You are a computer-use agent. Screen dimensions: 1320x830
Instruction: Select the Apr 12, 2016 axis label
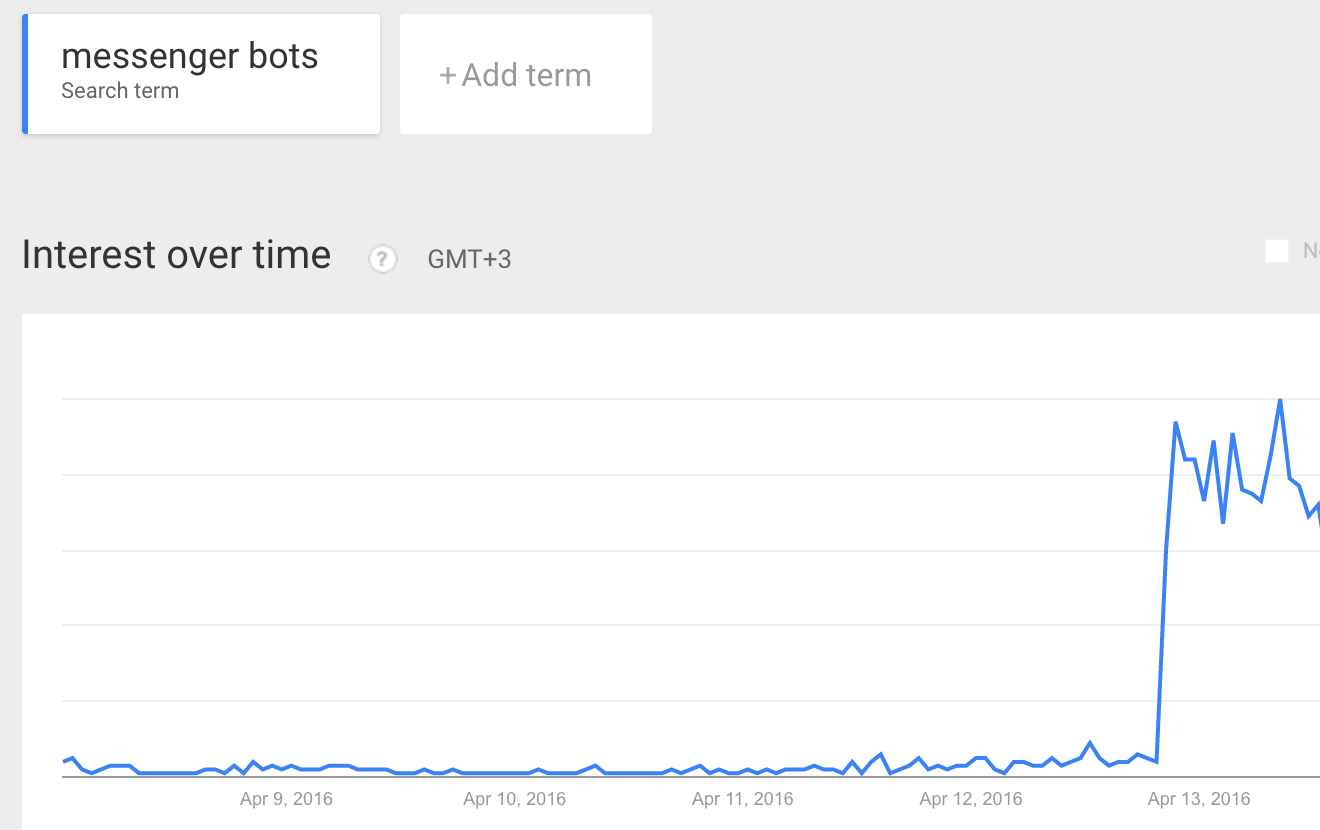pos(971,799)
